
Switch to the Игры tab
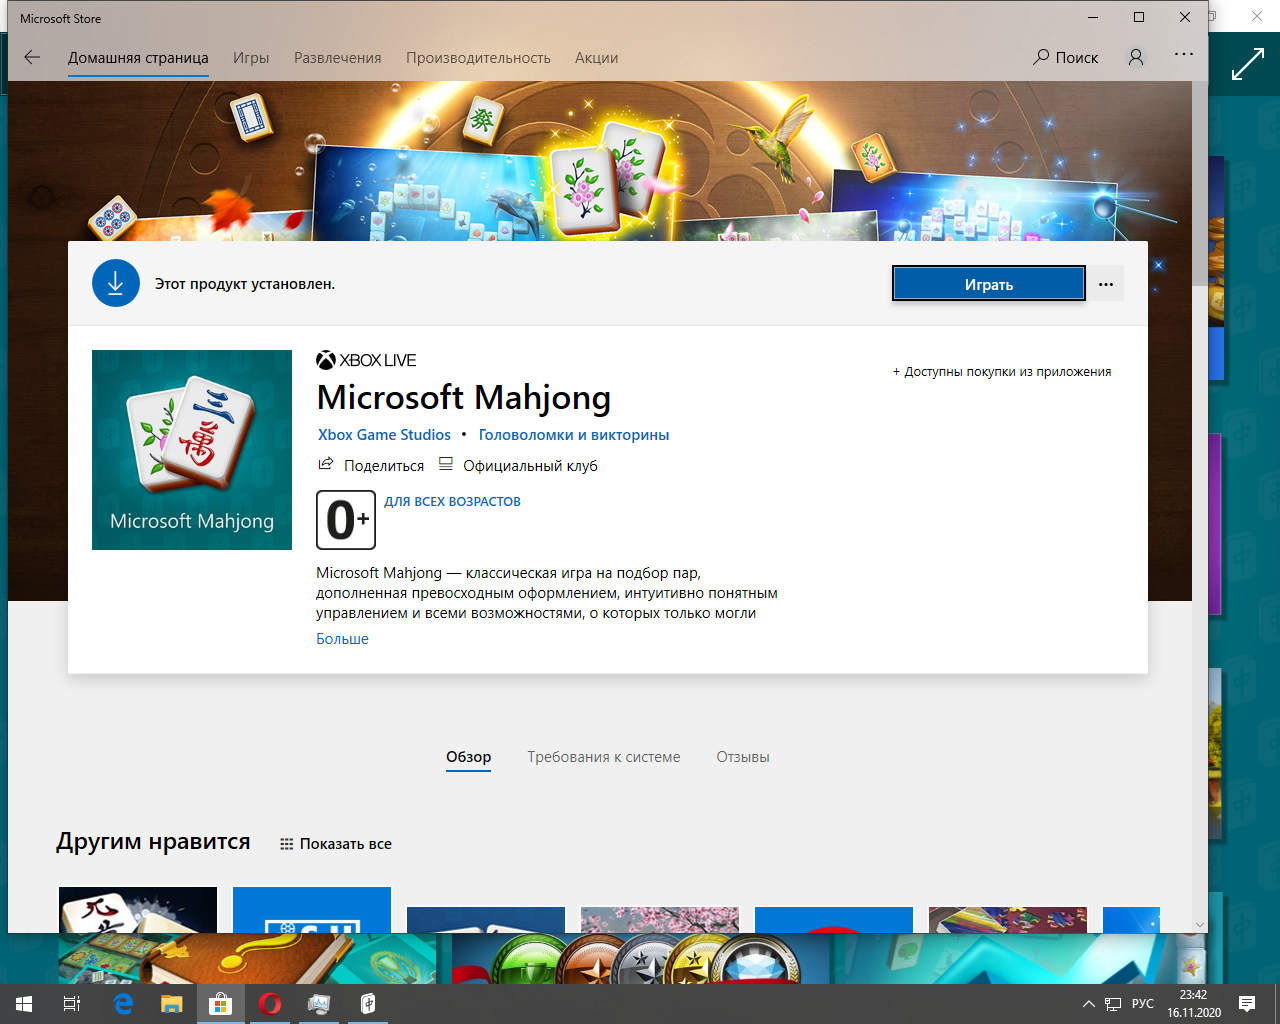[x=251, y=58]
